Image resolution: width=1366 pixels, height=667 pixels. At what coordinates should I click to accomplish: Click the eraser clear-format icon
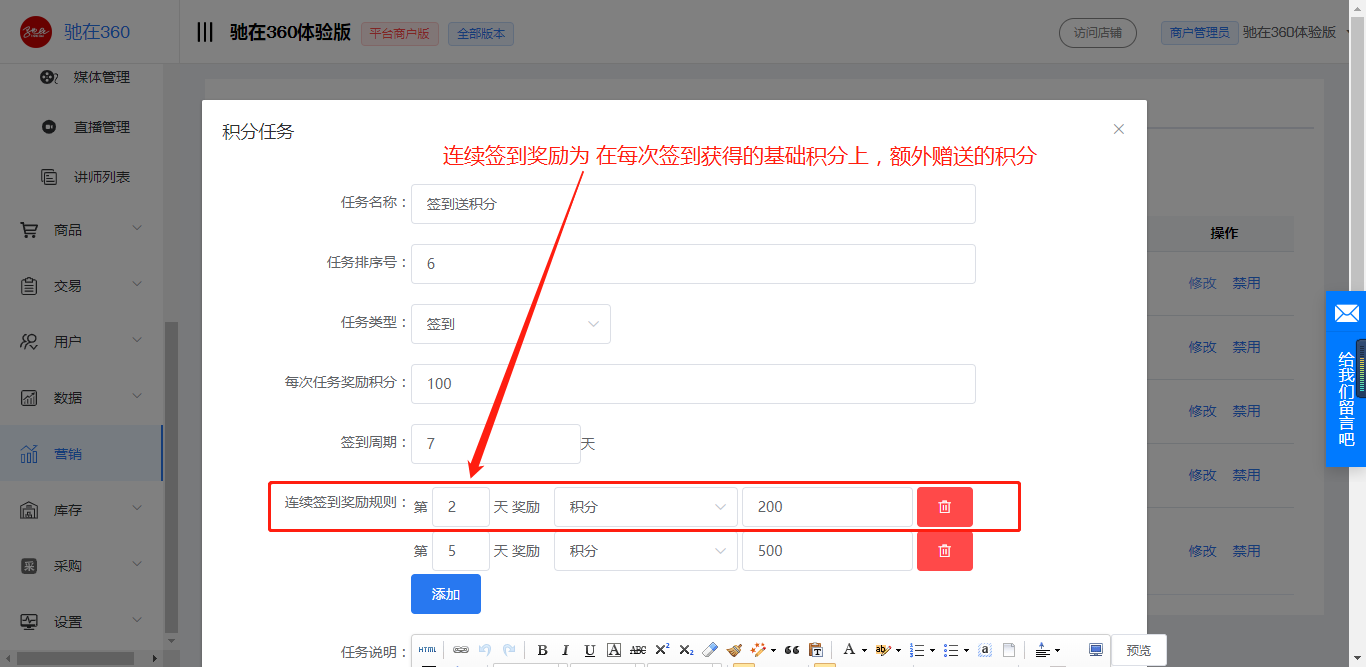(x=710, y=650)
